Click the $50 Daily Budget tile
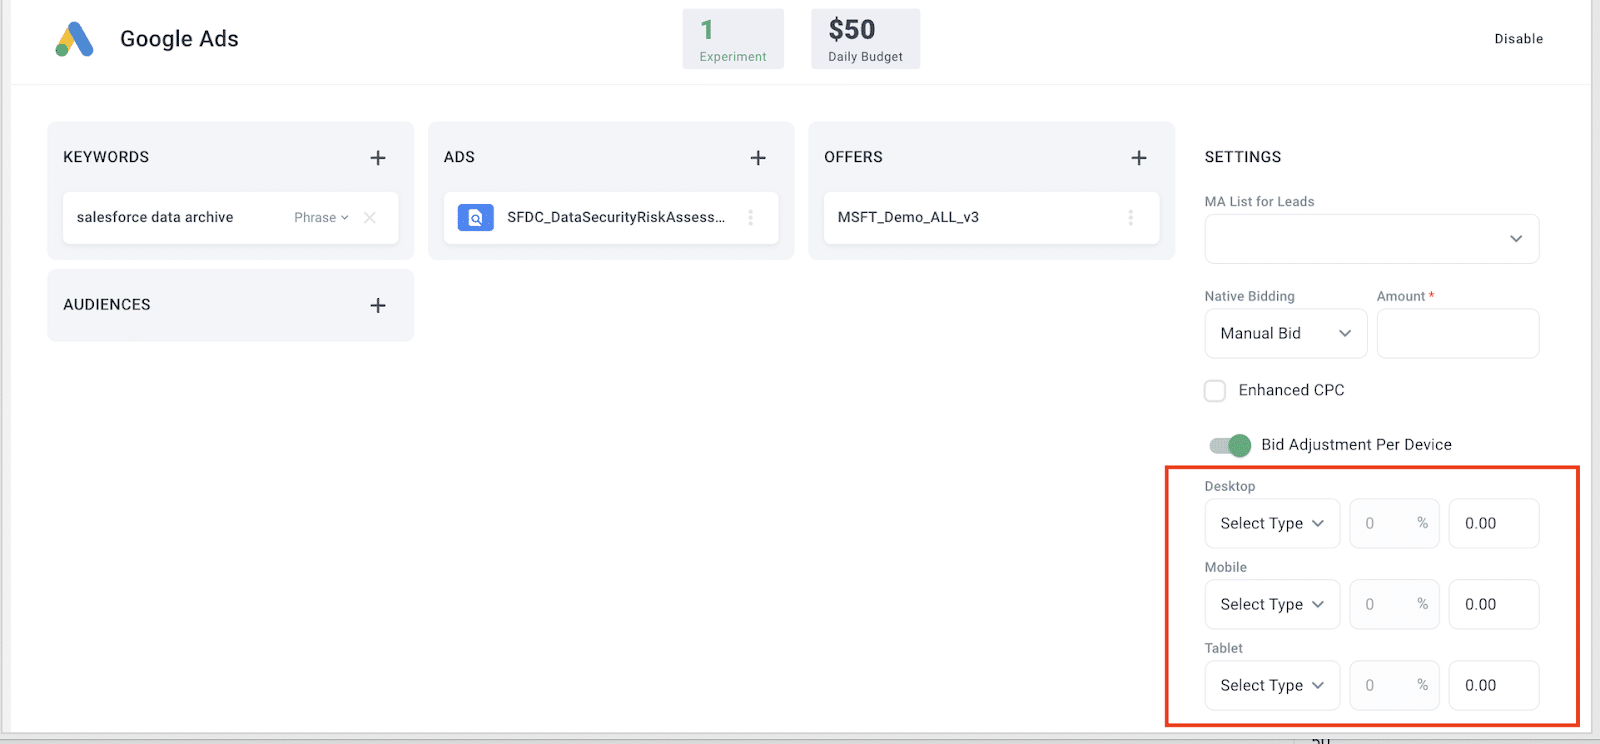The image size is (1600, 744). 865,39
